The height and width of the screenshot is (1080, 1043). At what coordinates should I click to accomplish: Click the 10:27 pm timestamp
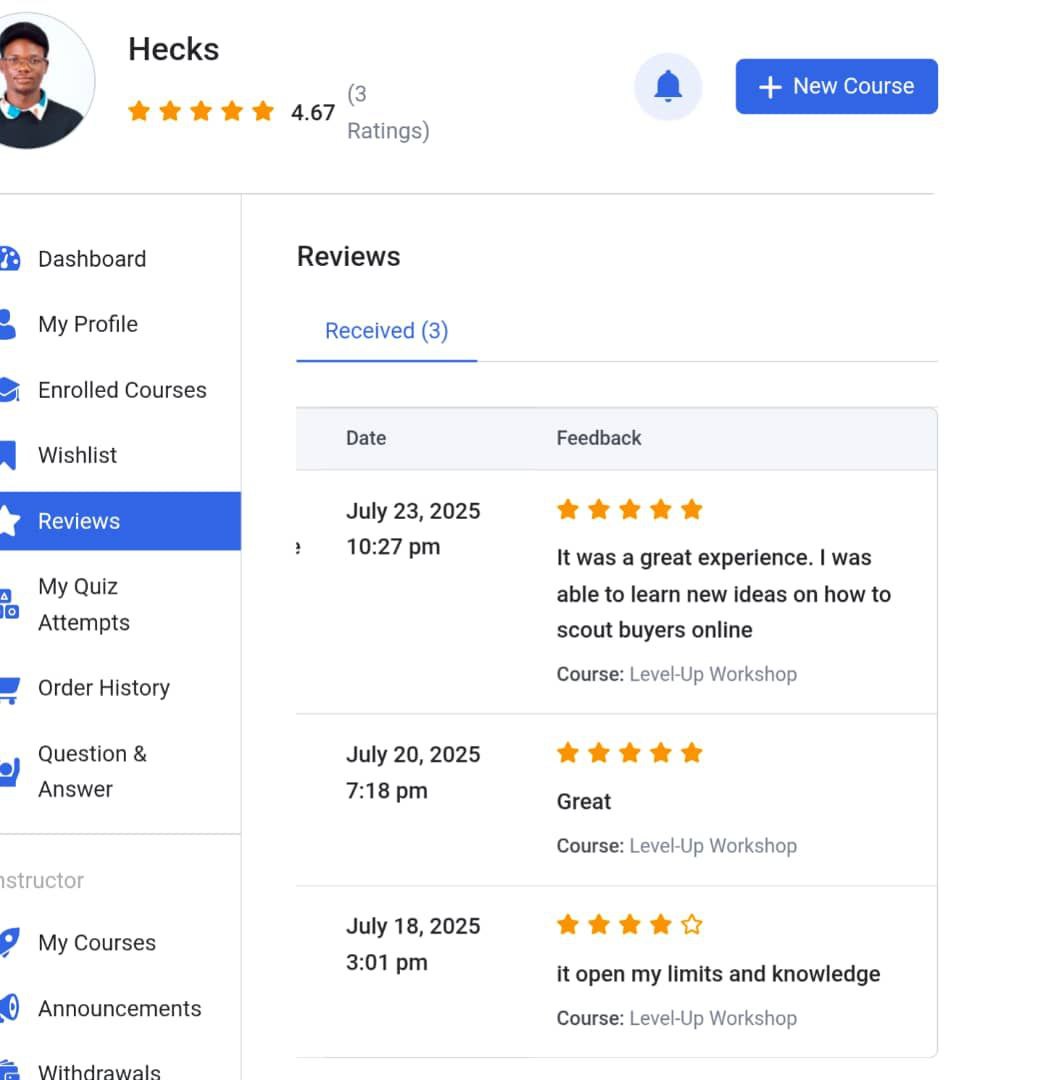[393, 547]
